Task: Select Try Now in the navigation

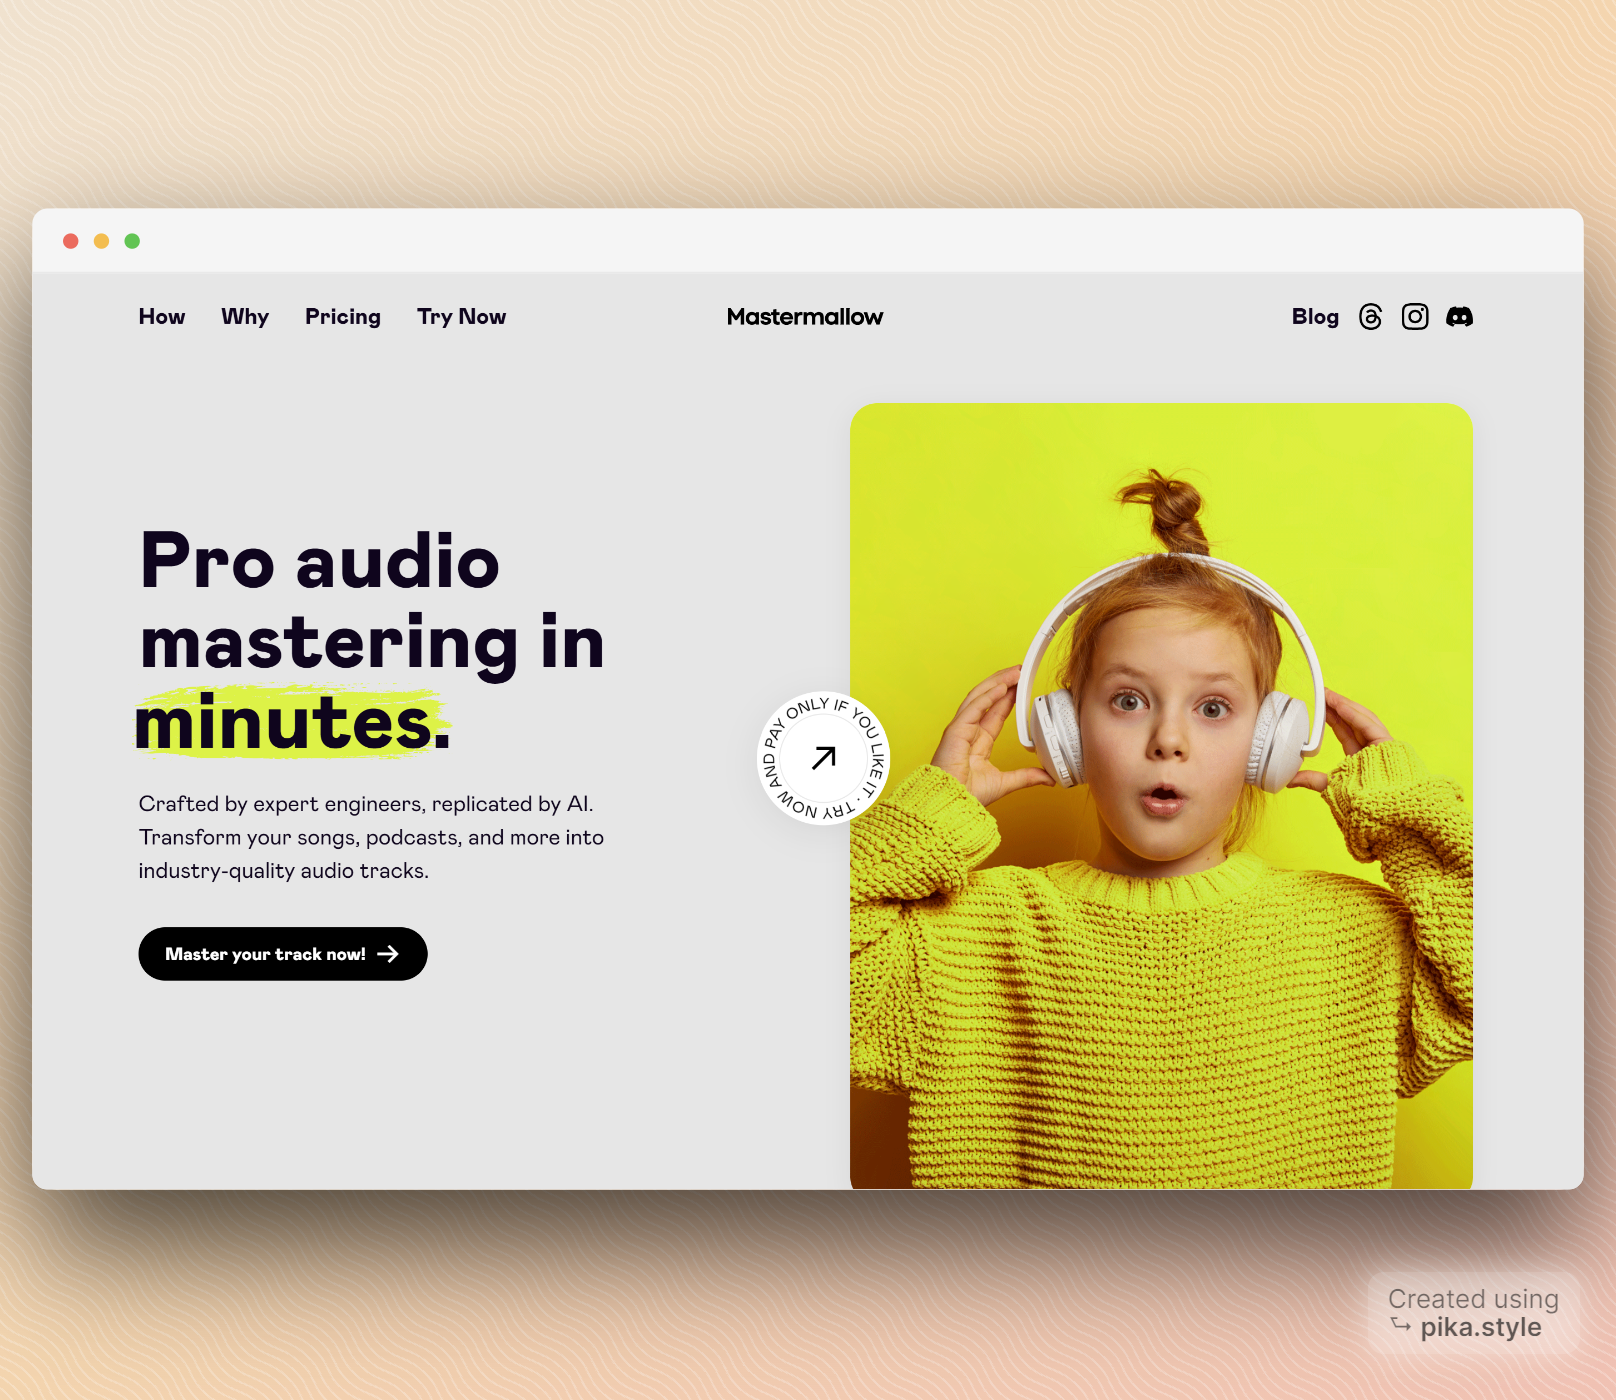Action: (461, 317)
